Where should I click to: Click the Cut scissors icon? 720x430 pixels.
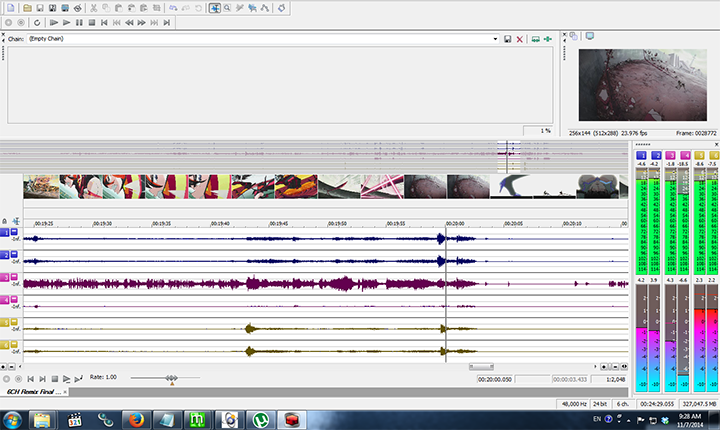click(93, 8)
